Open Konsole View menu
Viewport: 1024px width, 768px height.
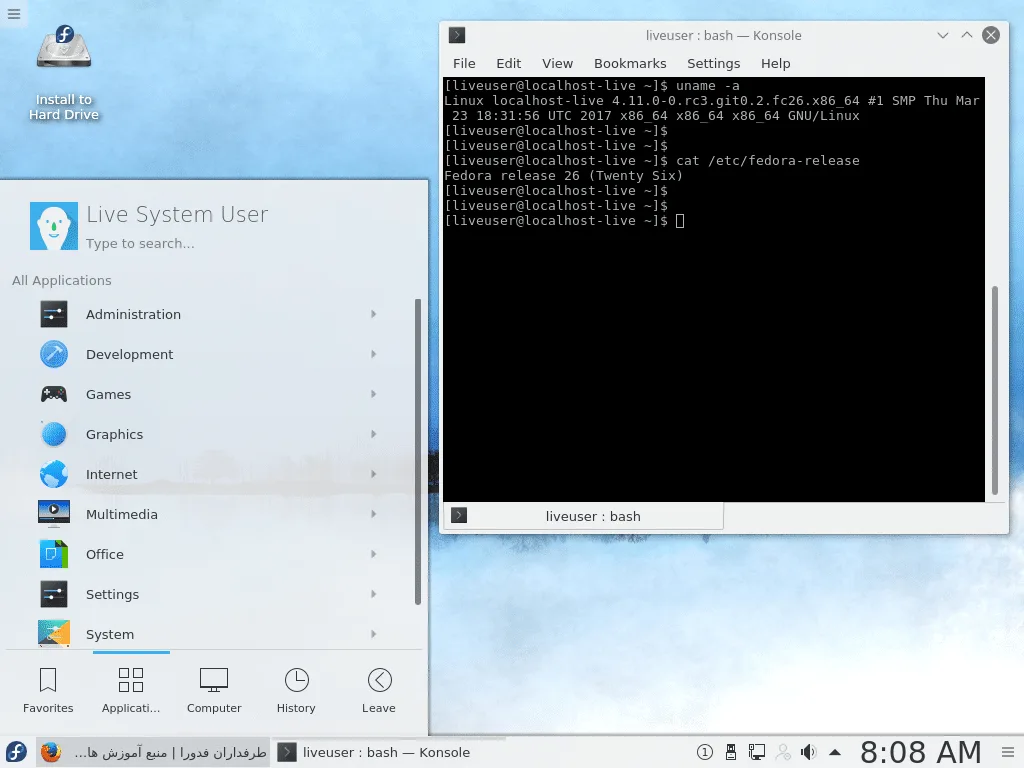(x=557, y=63)
